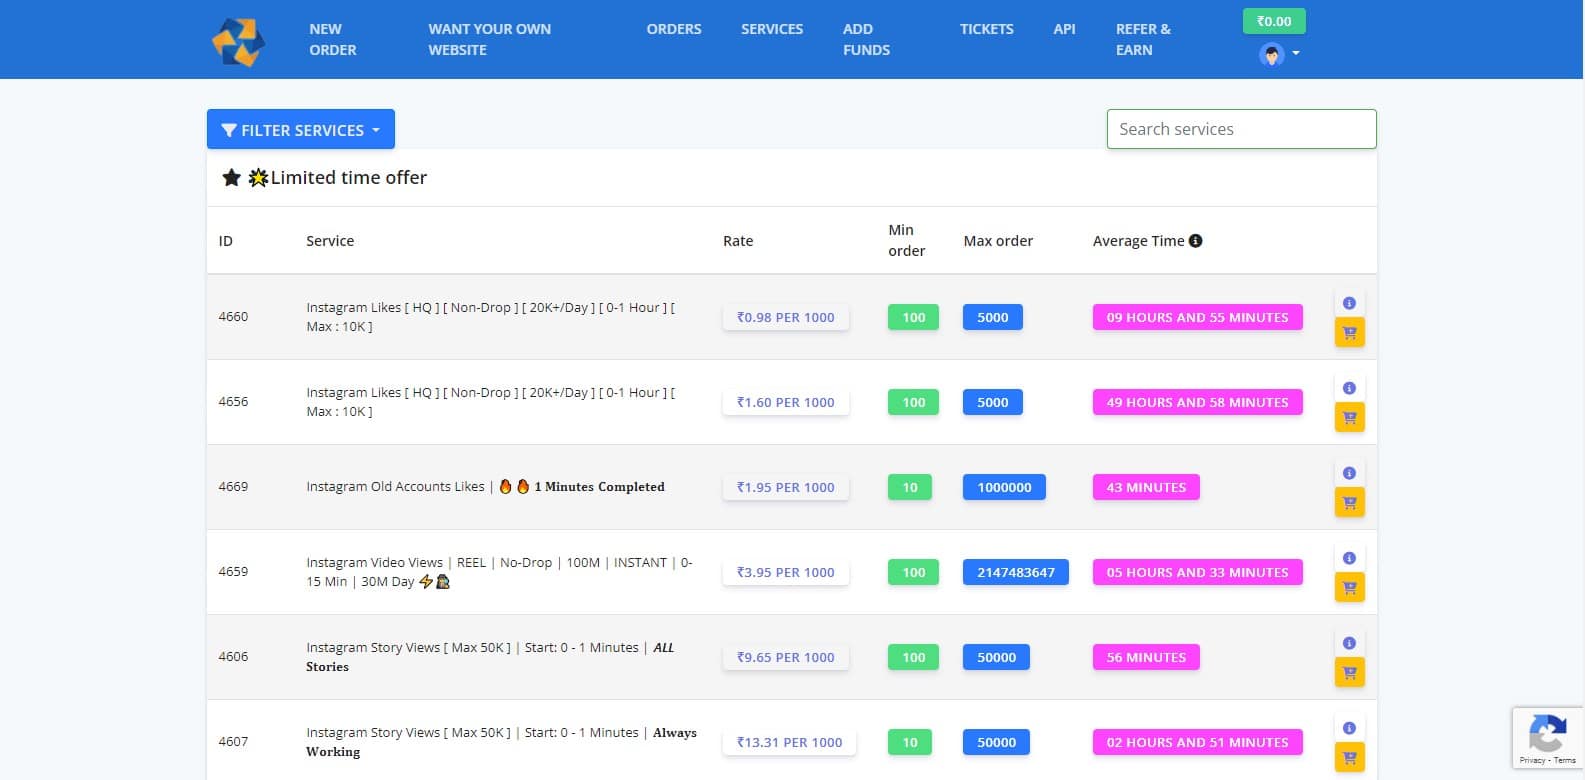
Task: Click the ₹0.98 per 1000 rate badge
Action: pyautogui.click(x=785, y=318)
